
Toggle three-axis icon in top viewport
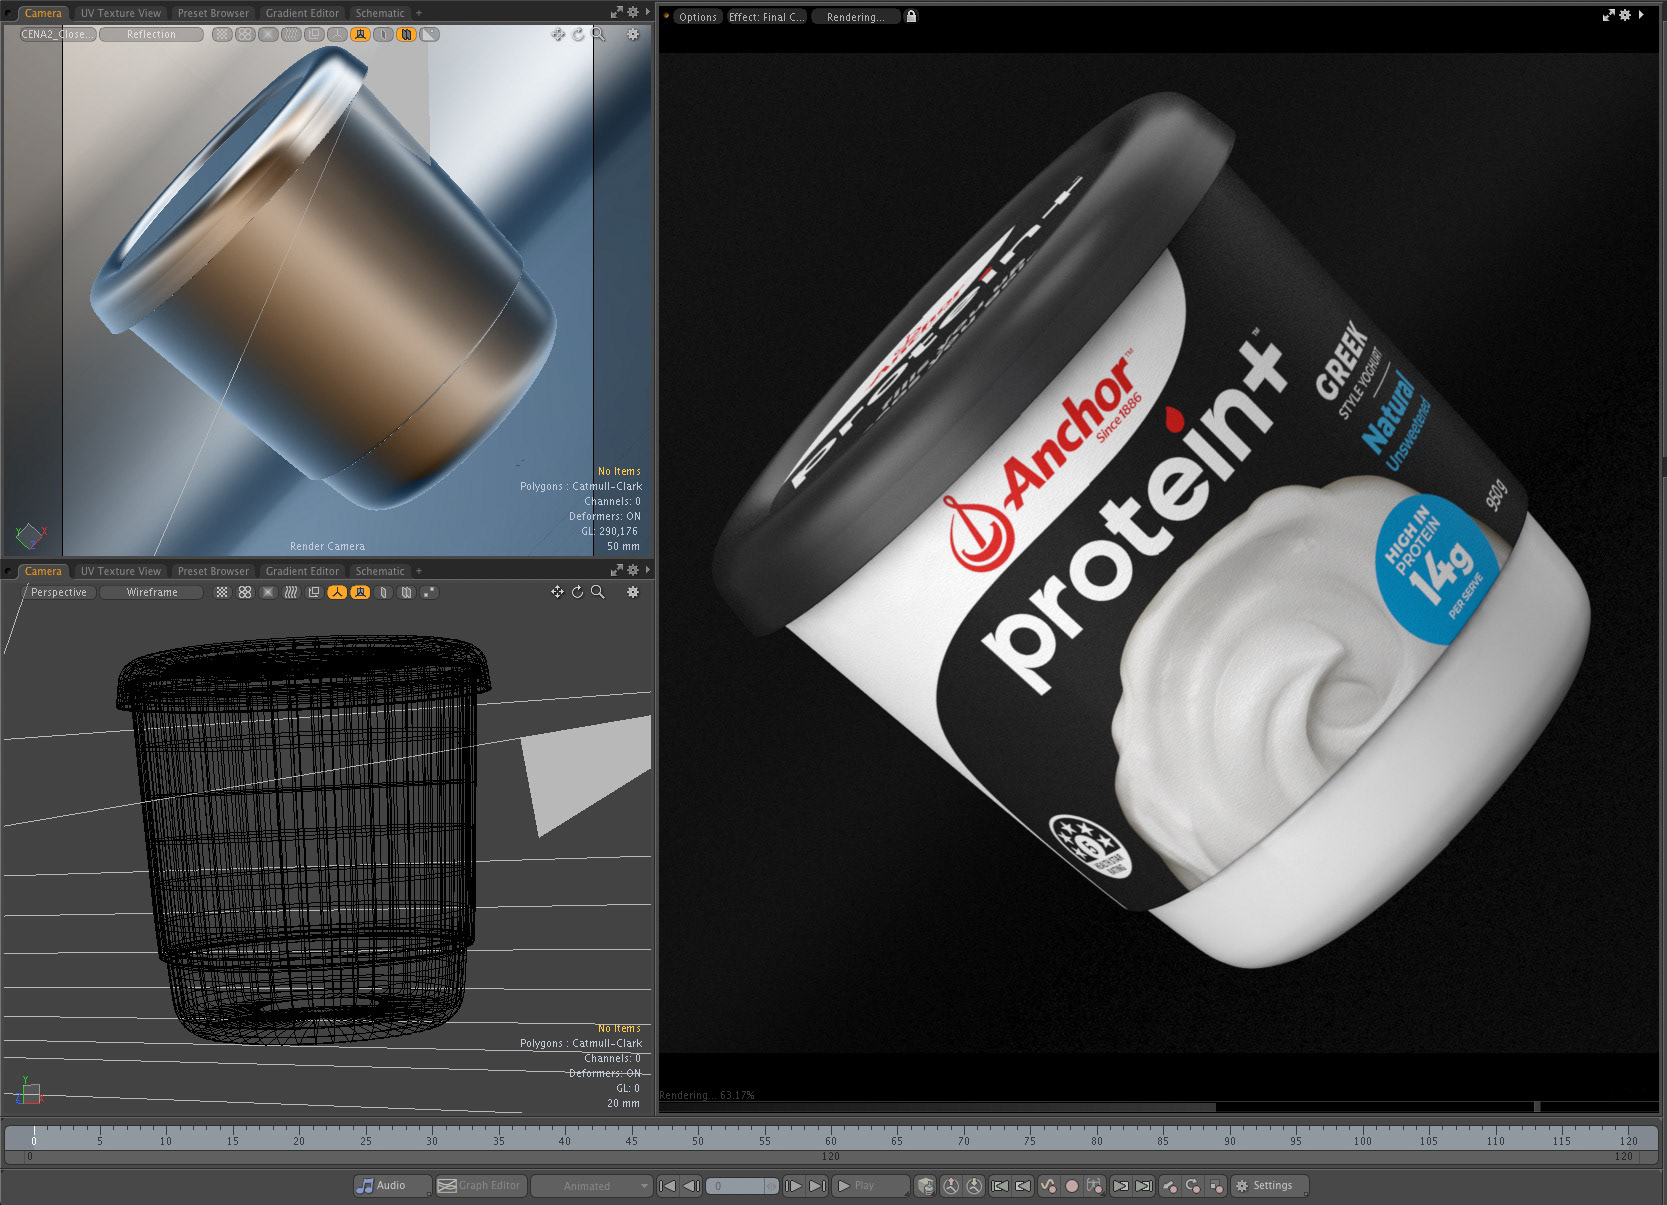tap(337, 34)
